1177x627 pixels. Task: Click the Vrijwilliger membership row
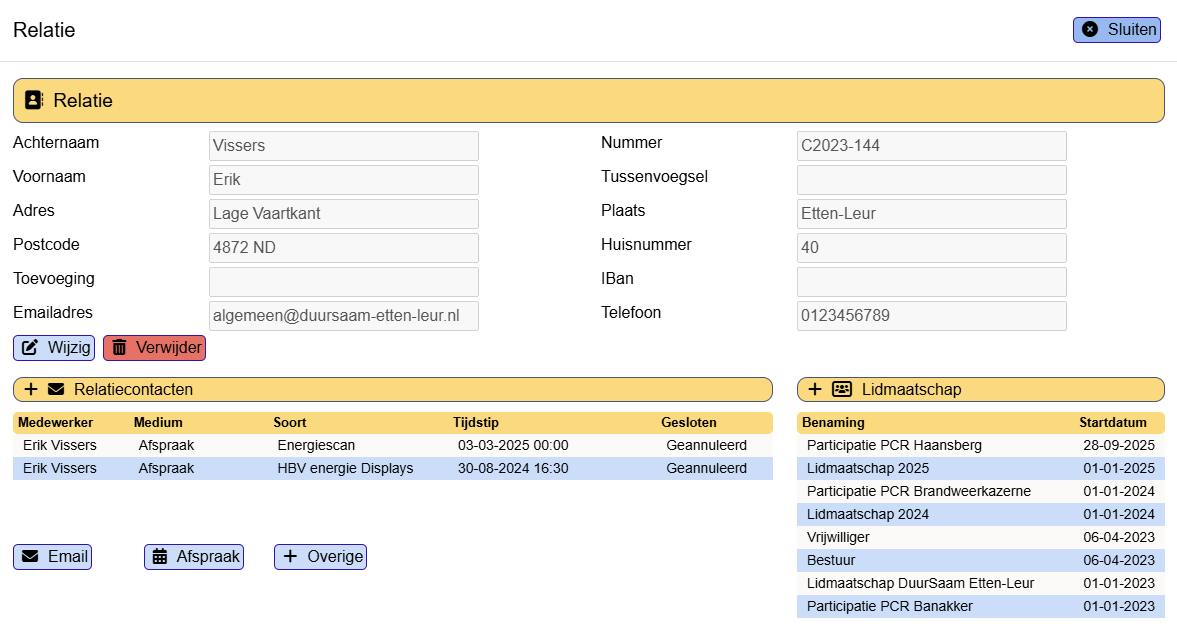click(980, 537)
